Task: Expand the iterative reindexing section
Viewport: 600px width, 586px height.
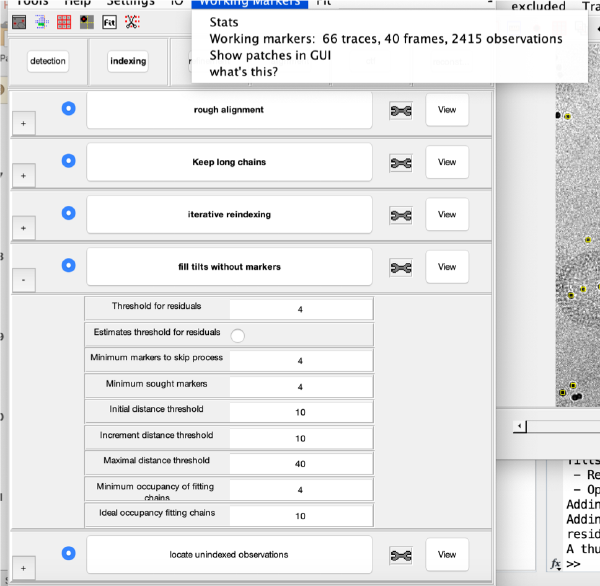Action: tap(24, 228)
